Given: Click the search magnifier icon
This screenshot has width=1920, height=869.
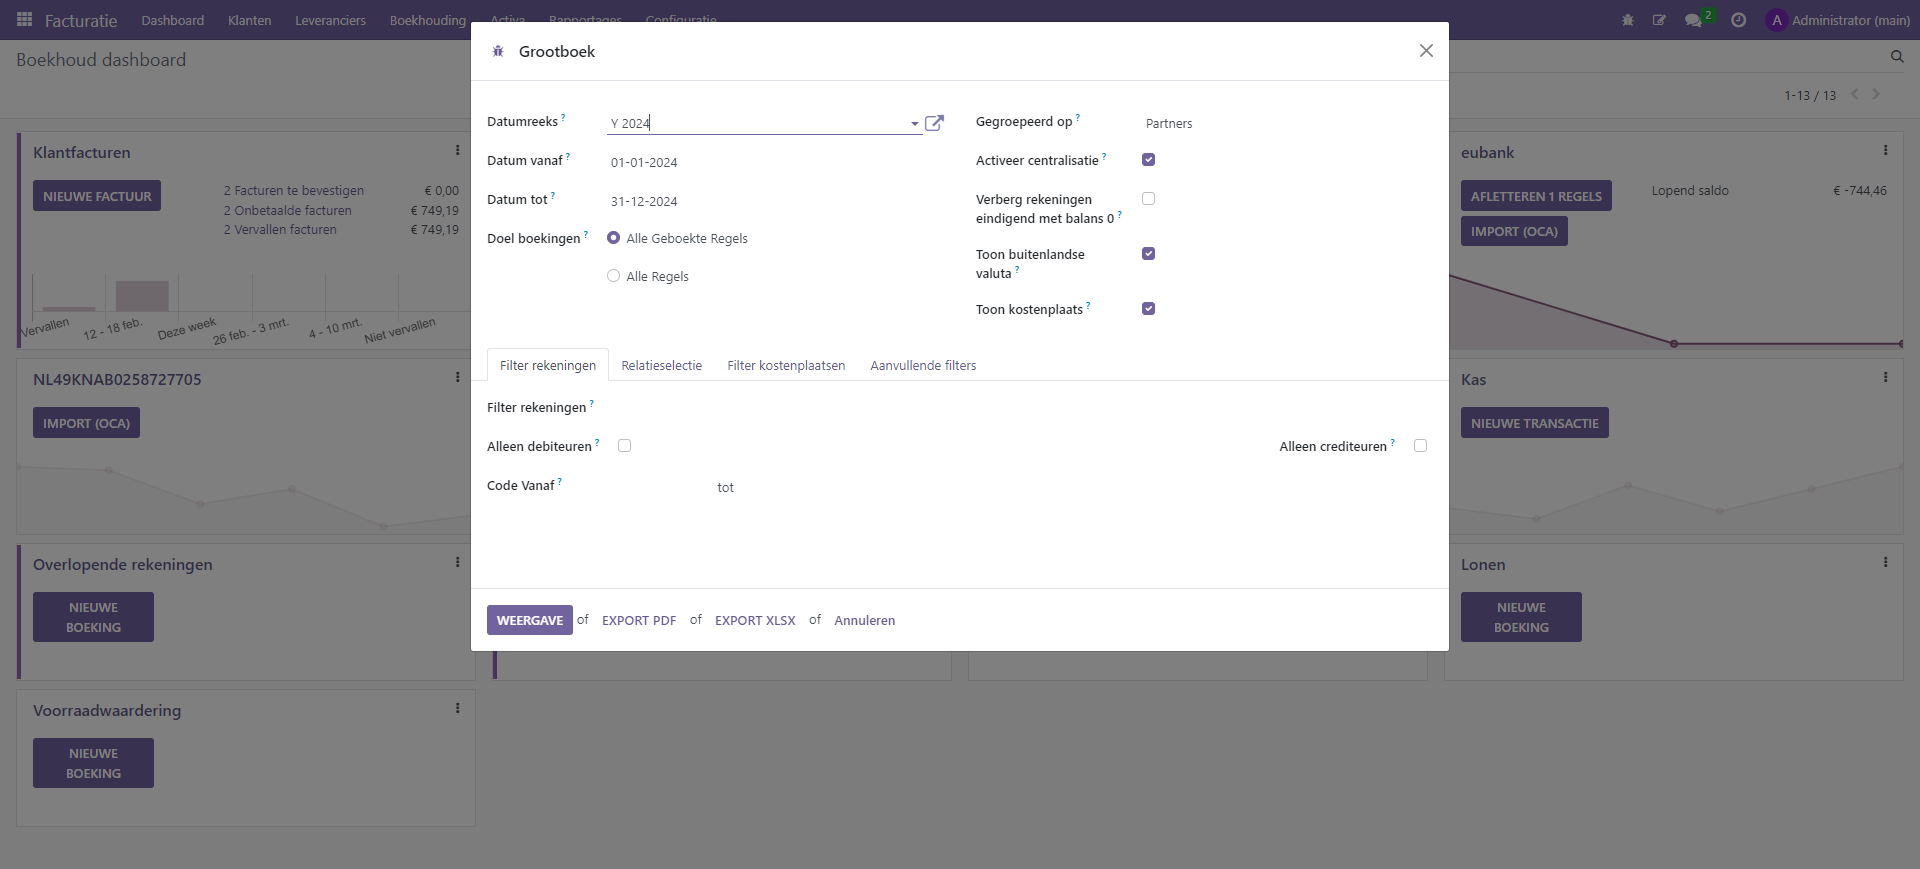Looking at the screenshot, I should coord(1897,57).
